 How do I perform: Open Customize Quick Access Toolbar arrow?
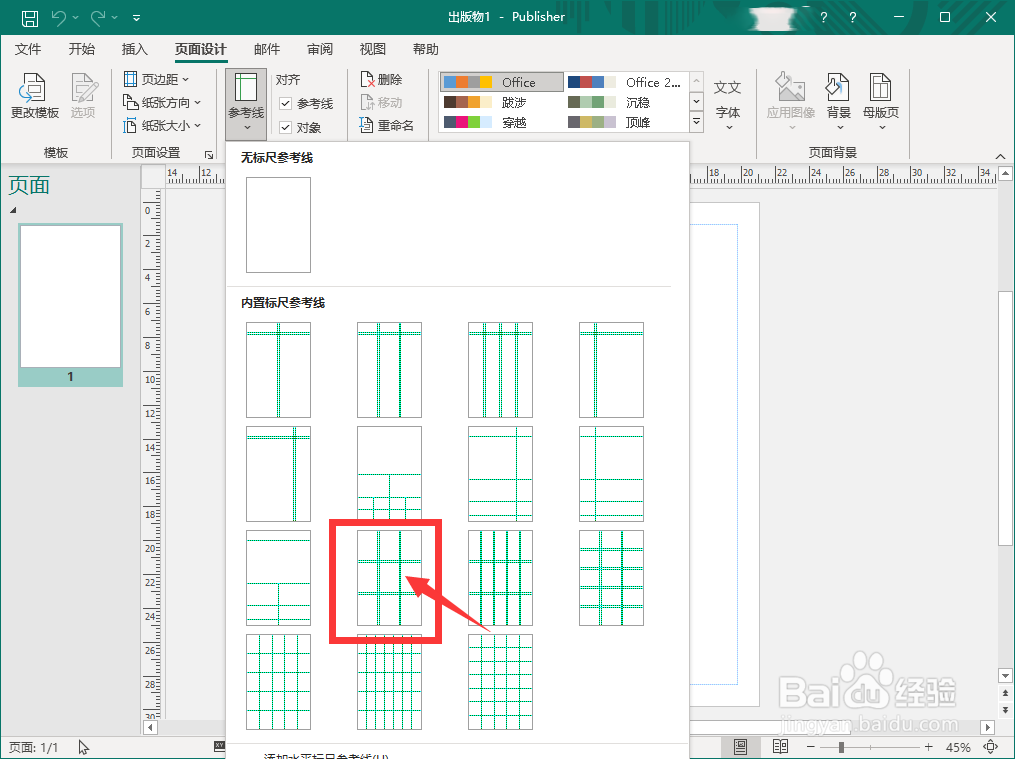(137, 18)
